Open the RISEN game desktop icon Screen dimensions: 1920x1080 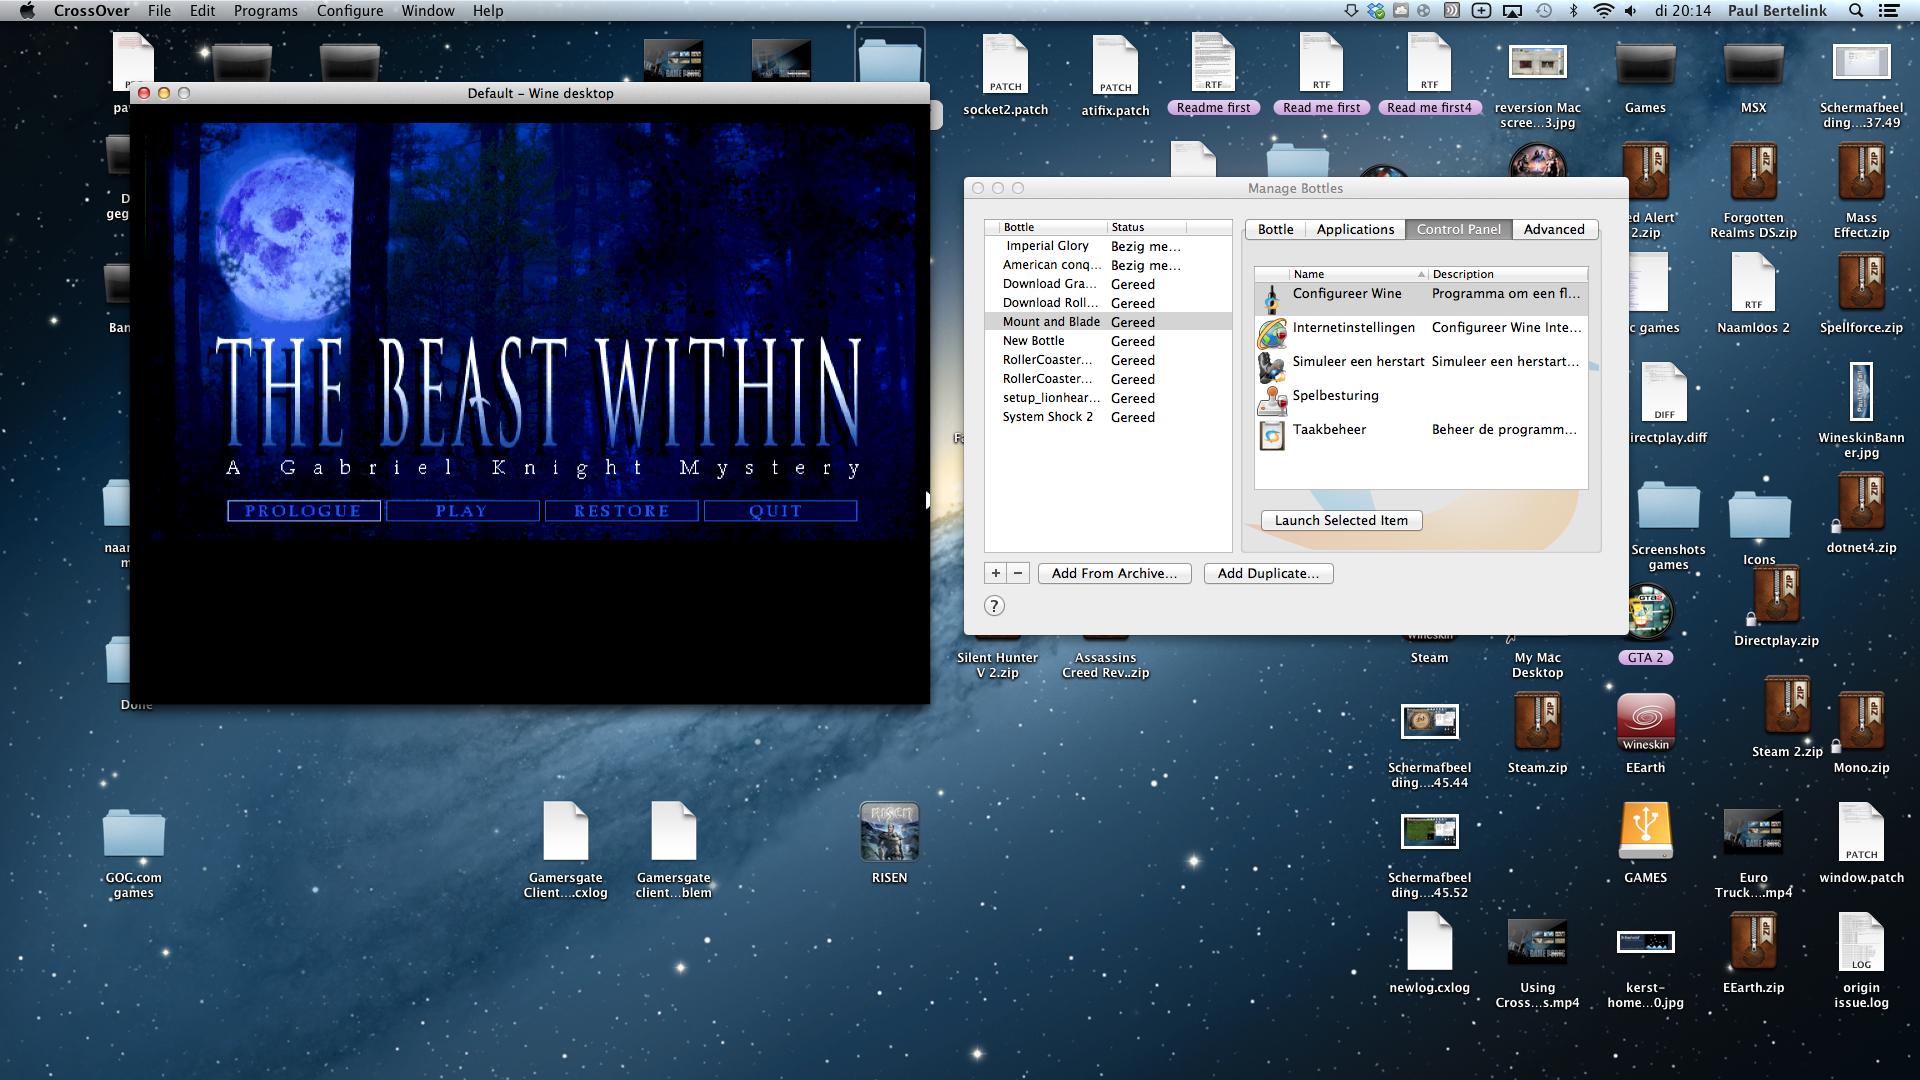click(889, 832)
